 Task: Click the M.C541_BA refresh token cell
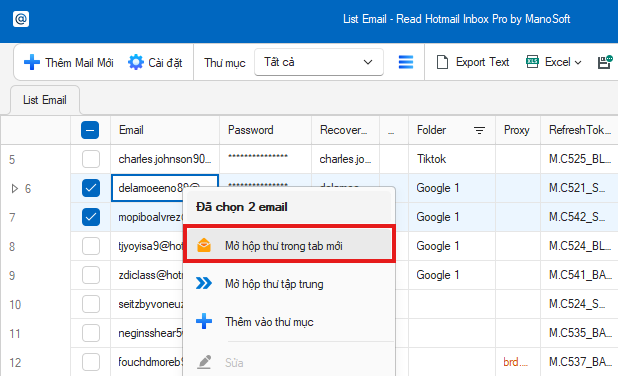[579, 275]
